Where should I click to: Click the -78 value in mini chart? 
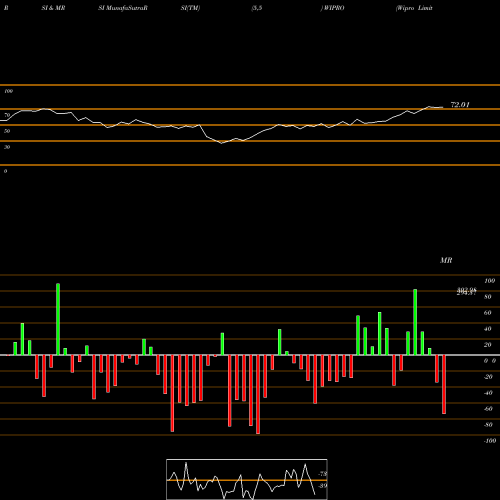[x=323, y=474]
